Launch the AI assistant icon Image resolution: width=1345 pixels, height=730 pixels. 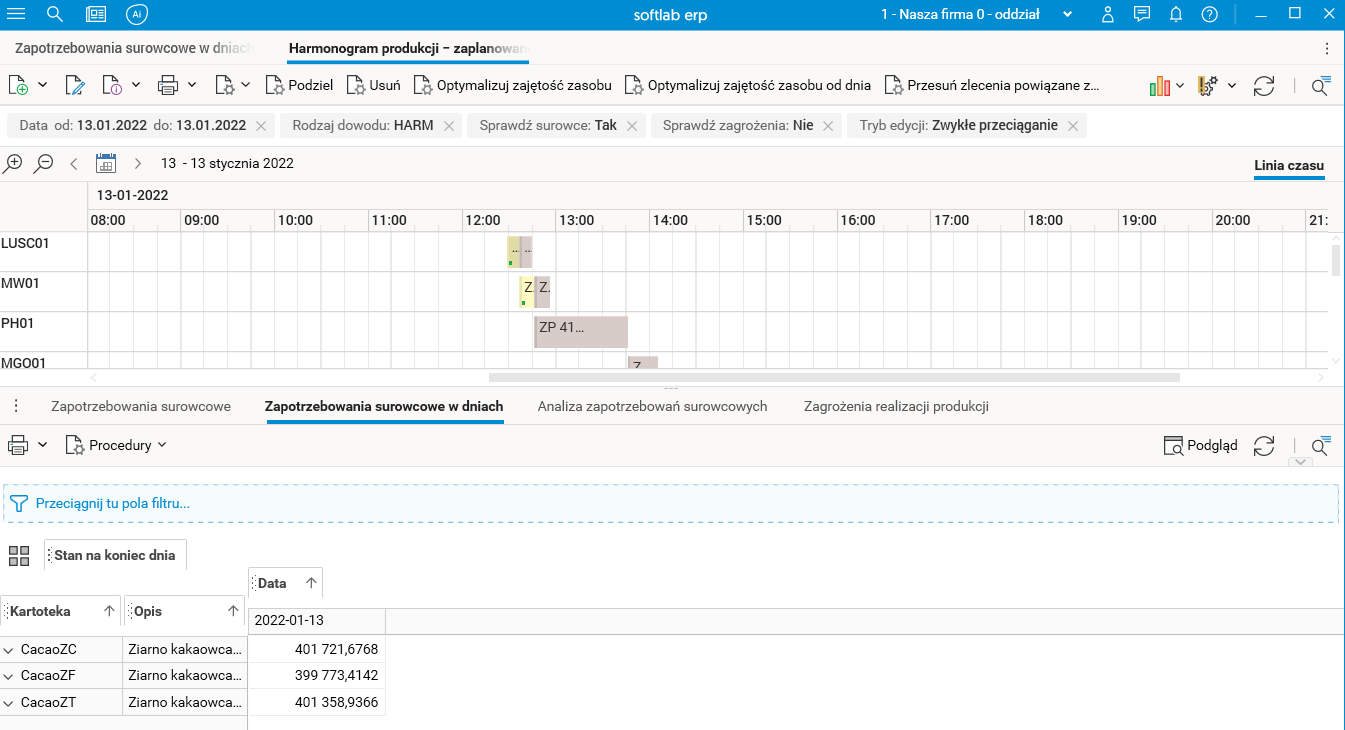137,14
